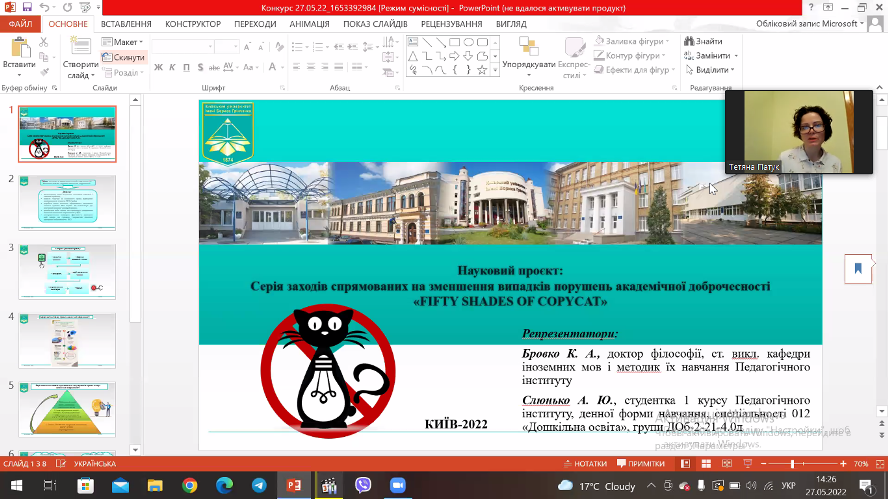Click the Скинути reset button
This screenshot has width=888, height=499.
coord(123,57)
